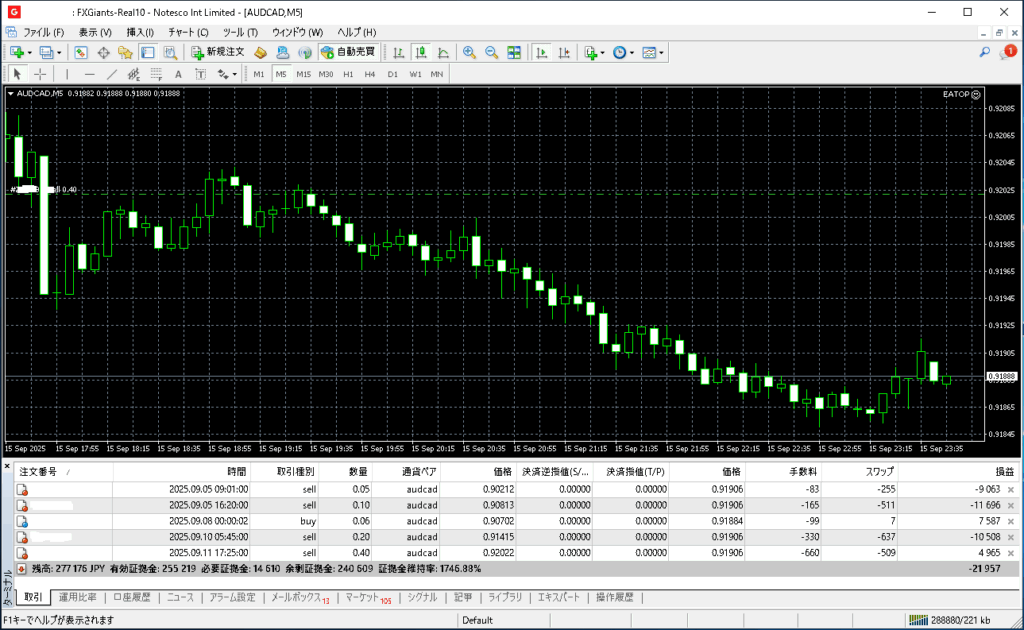
Task: Open the チャート (C) menu
Action: 188,32
